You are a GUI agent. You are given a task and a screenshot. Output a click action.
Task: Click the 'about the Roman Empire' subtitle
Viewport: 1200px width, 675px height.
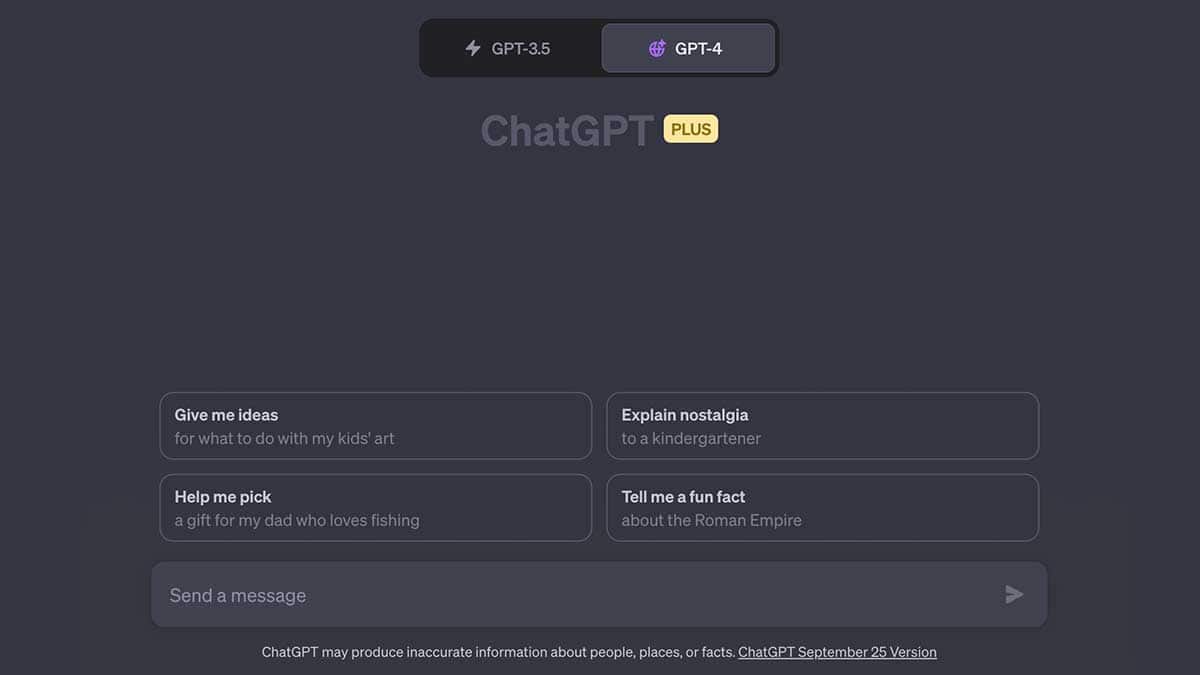click(x=711, y=520)
